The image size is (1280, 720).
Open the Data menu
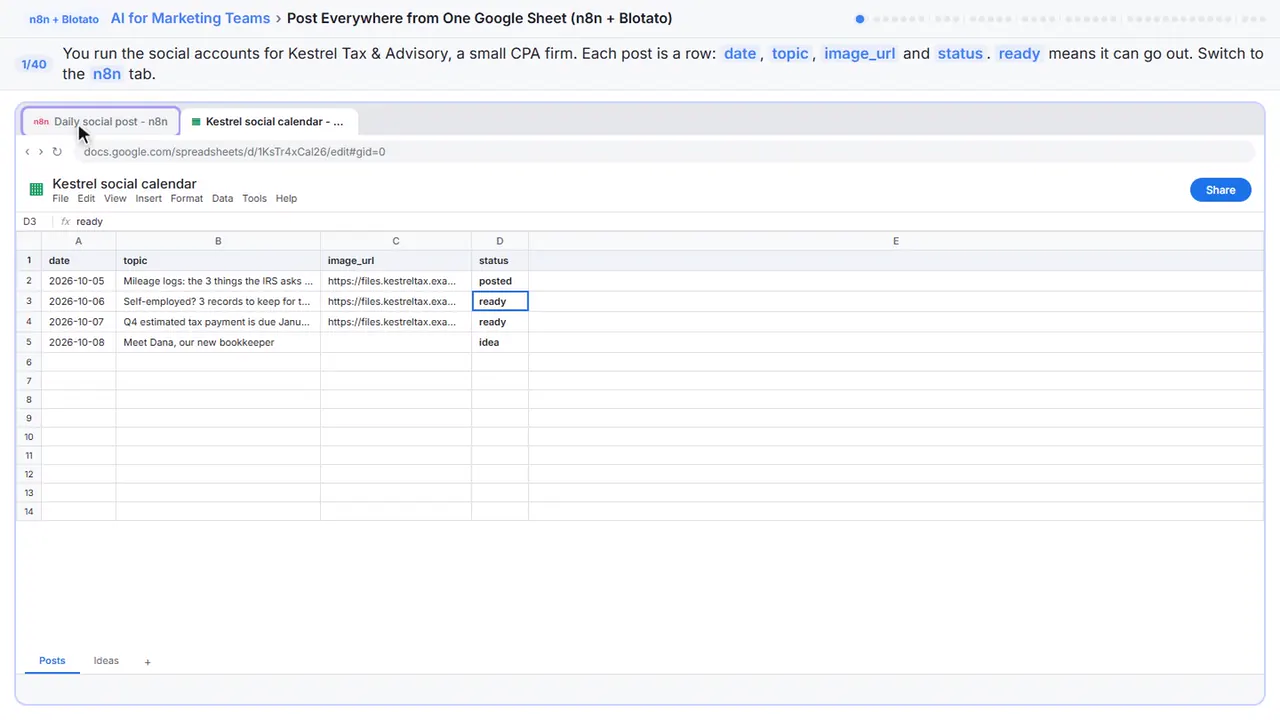click(222, 199)
